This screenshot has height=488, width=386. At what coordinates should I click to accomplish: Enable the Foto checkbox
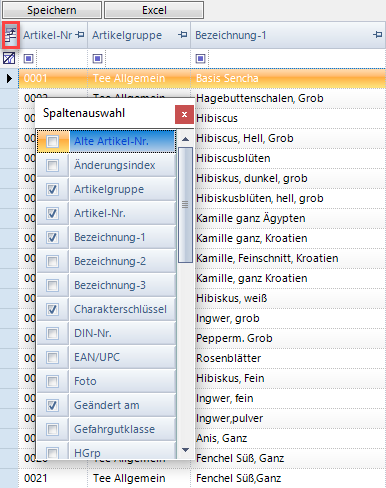pos(52,381)
